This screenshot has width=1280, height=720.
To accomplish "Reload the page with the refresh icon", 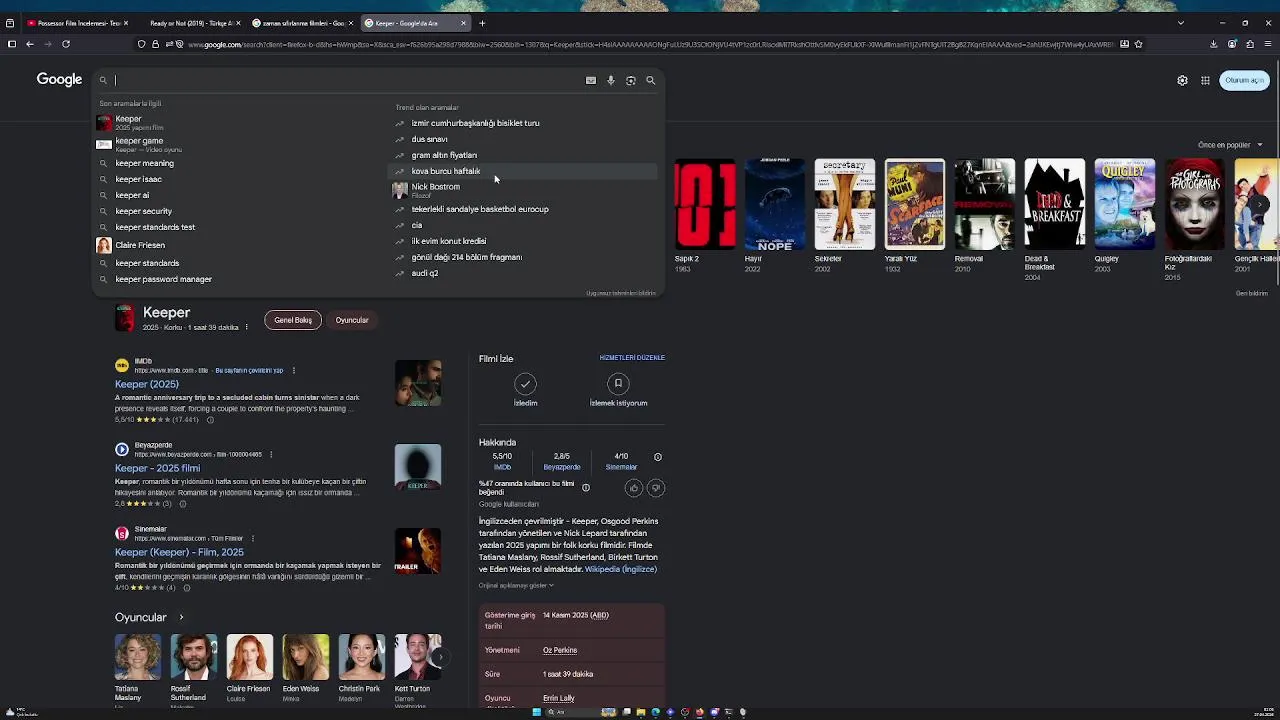I will 66,44.
